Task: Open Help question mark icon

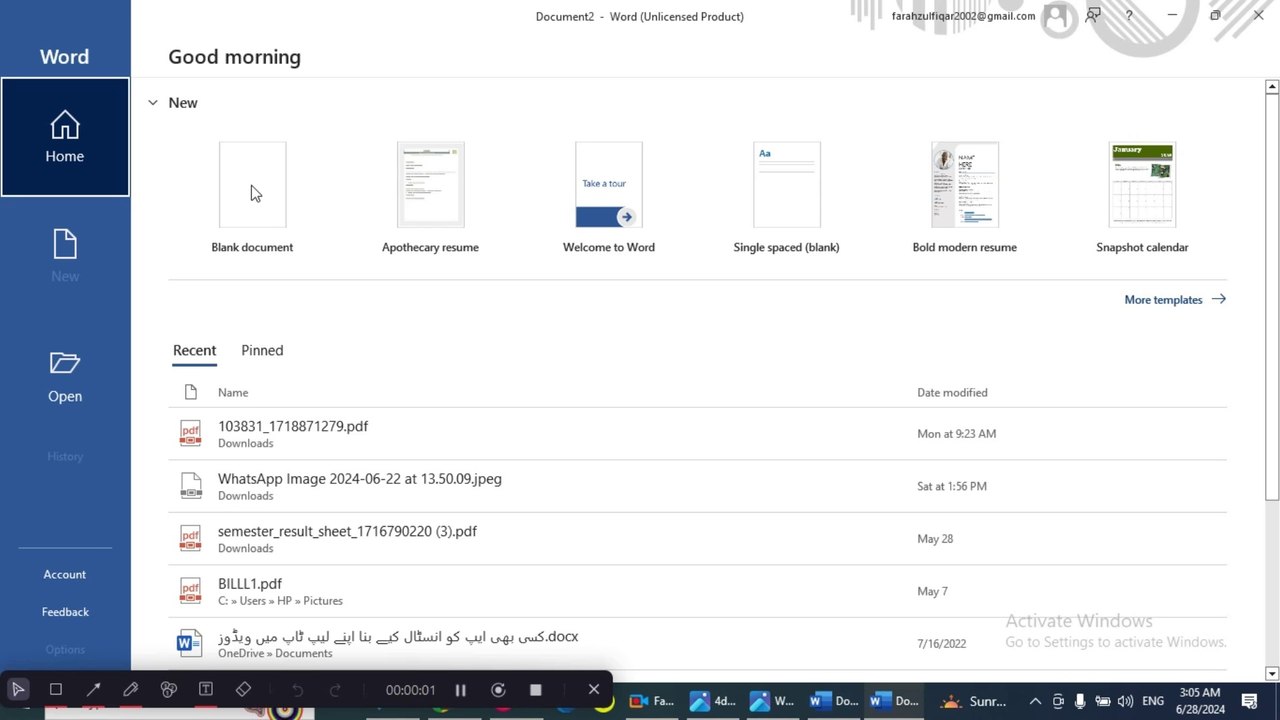Action: pos(1129,15)
